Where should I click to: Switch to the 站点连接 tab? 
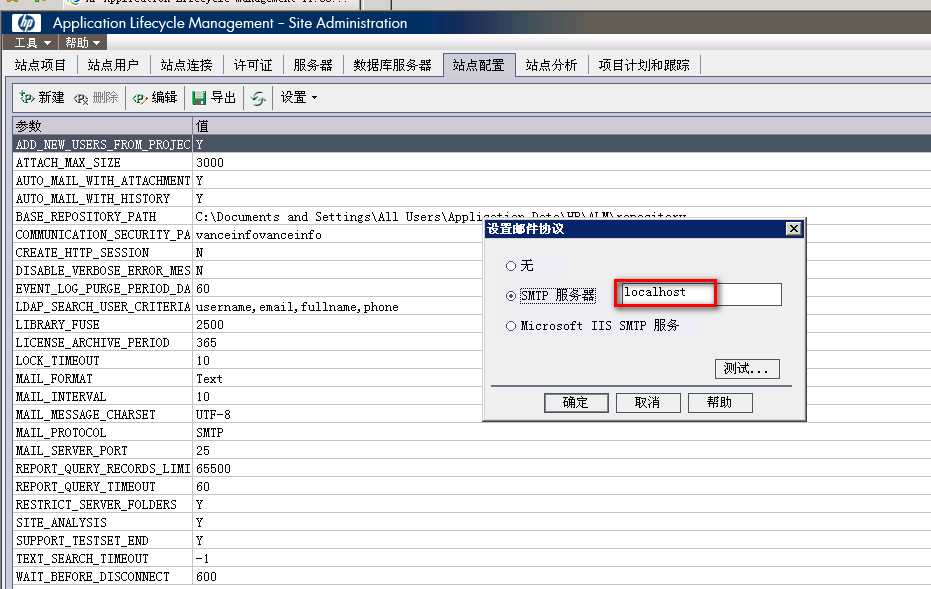[186, 65]
